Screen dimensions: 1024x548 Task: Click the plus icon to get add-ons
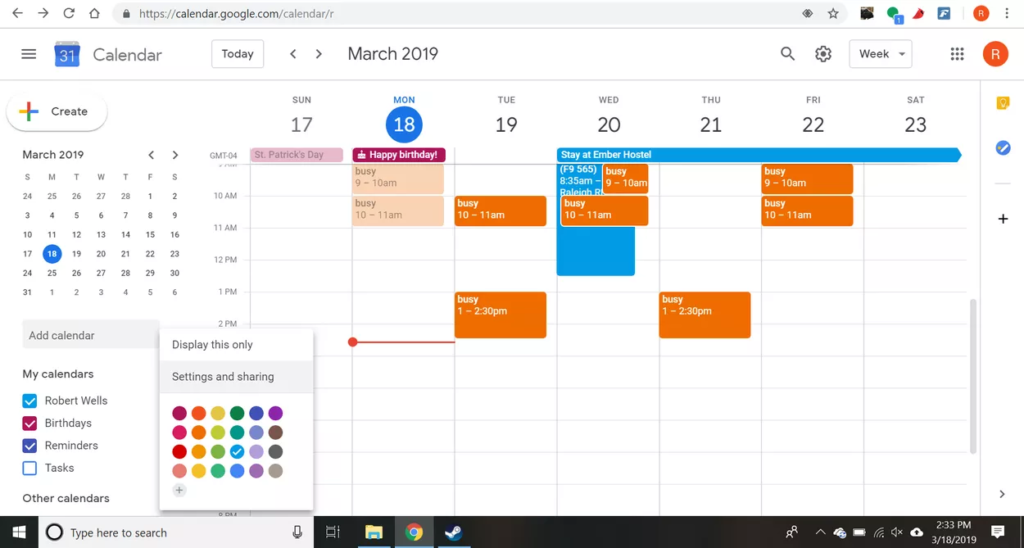point(1002,219)
